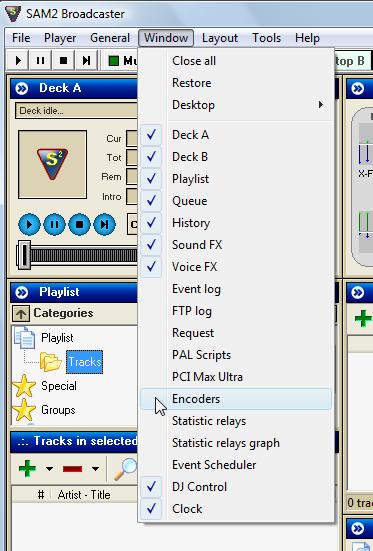Open FTP log window
373x551 pixels.
pos(236,311)
